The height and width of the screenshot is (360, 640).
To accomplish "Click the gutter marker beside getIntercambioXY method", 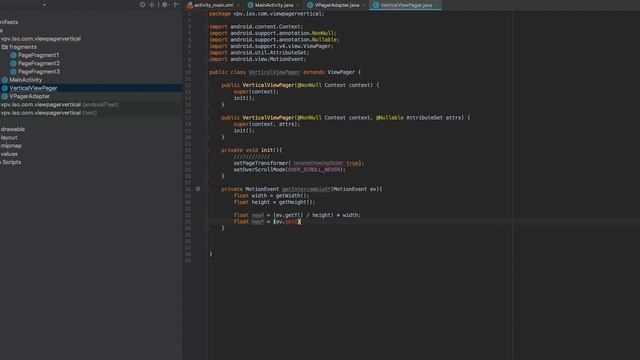I will point(198,189).
